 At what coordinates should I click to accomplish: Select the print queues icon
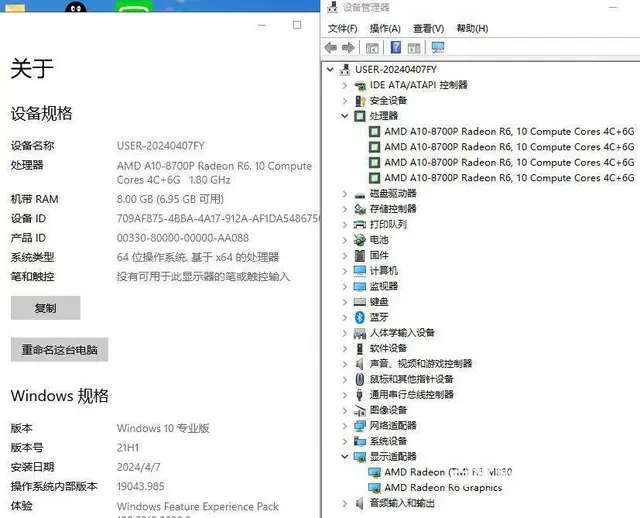pos(360,225)
